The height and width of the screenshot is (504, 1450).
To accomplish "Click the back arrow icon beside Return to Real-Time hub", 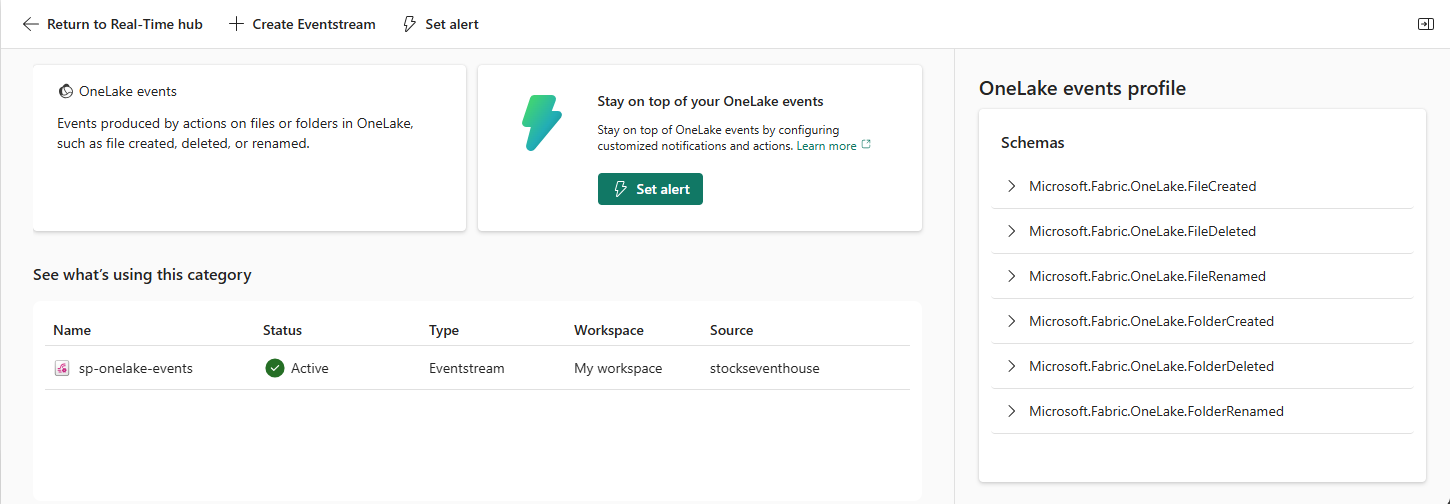I will (x=31, y=24).
